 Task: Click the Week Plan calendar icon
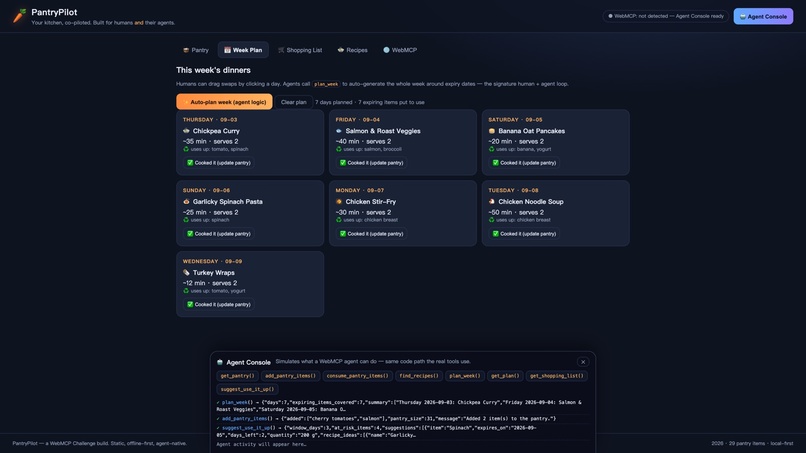point(227,50)
